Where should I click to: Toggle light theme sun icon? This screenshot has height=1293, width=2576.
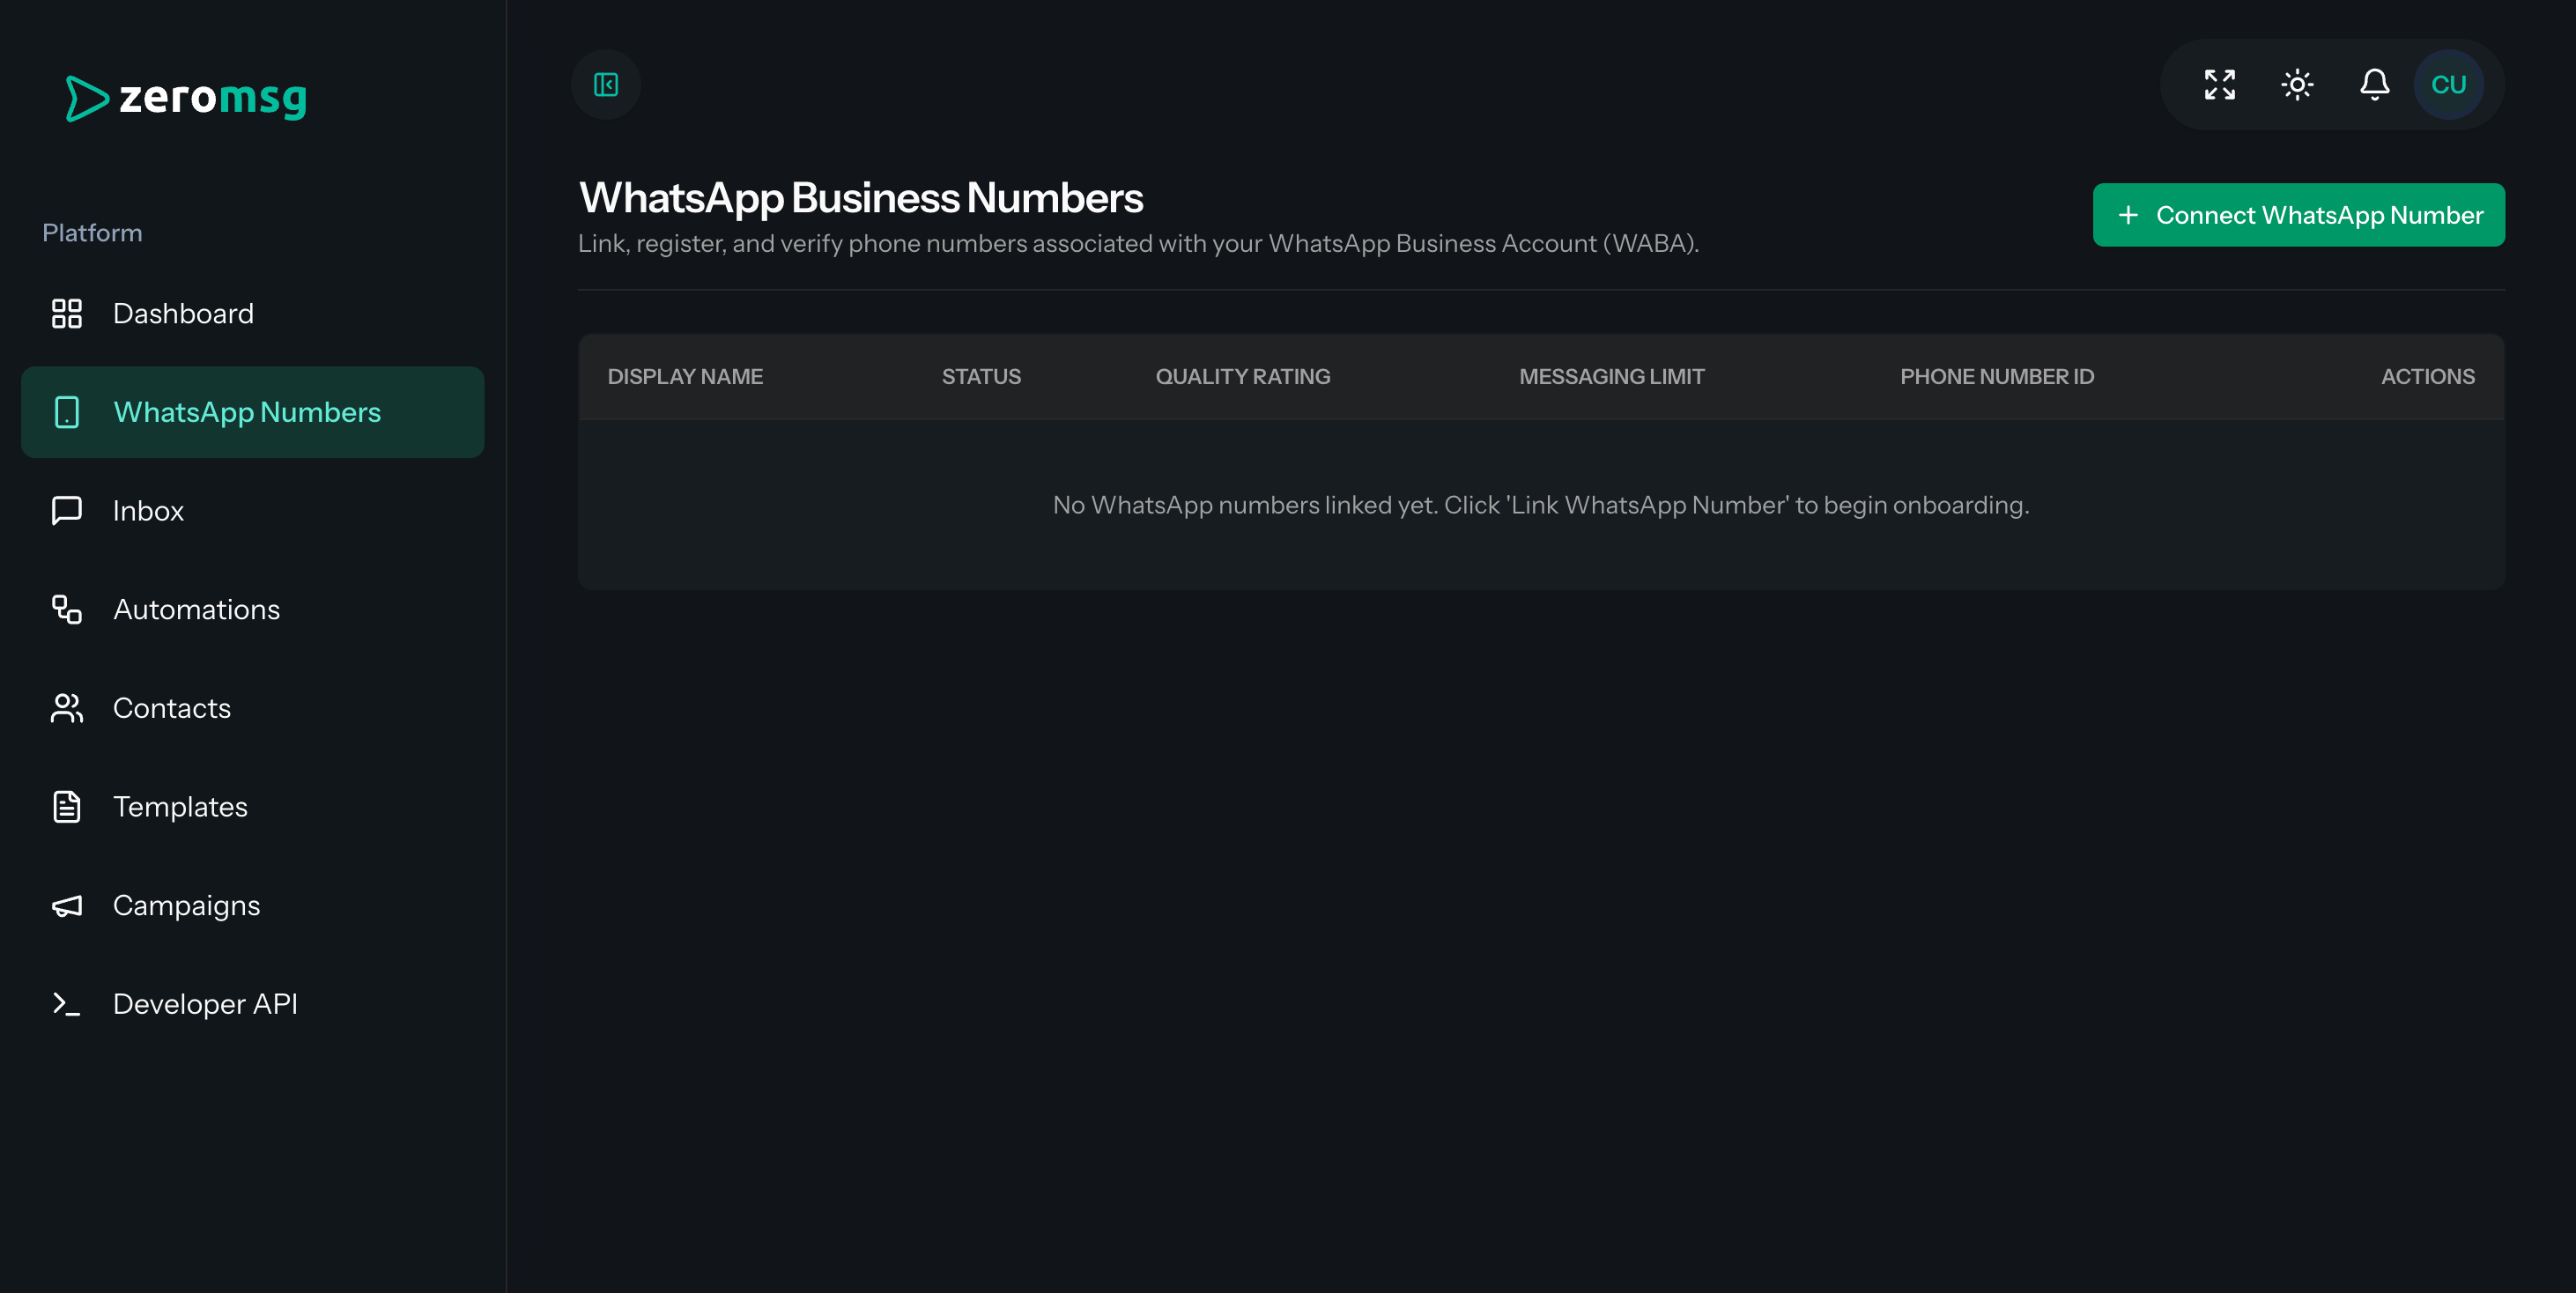[x=2297, y=85]
